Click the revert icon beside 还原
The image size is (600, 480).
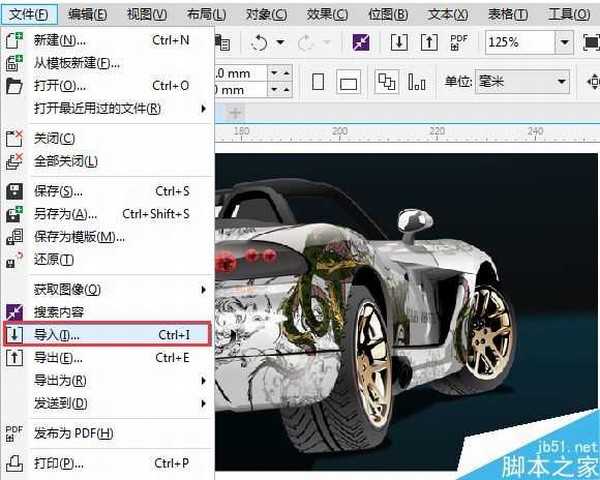[x=14, y=260]
